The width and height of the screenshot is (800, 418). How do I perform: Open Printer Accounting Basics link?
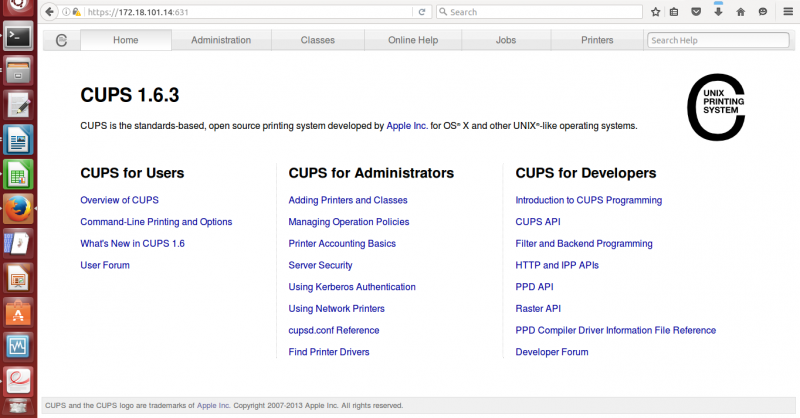[342, 243]
